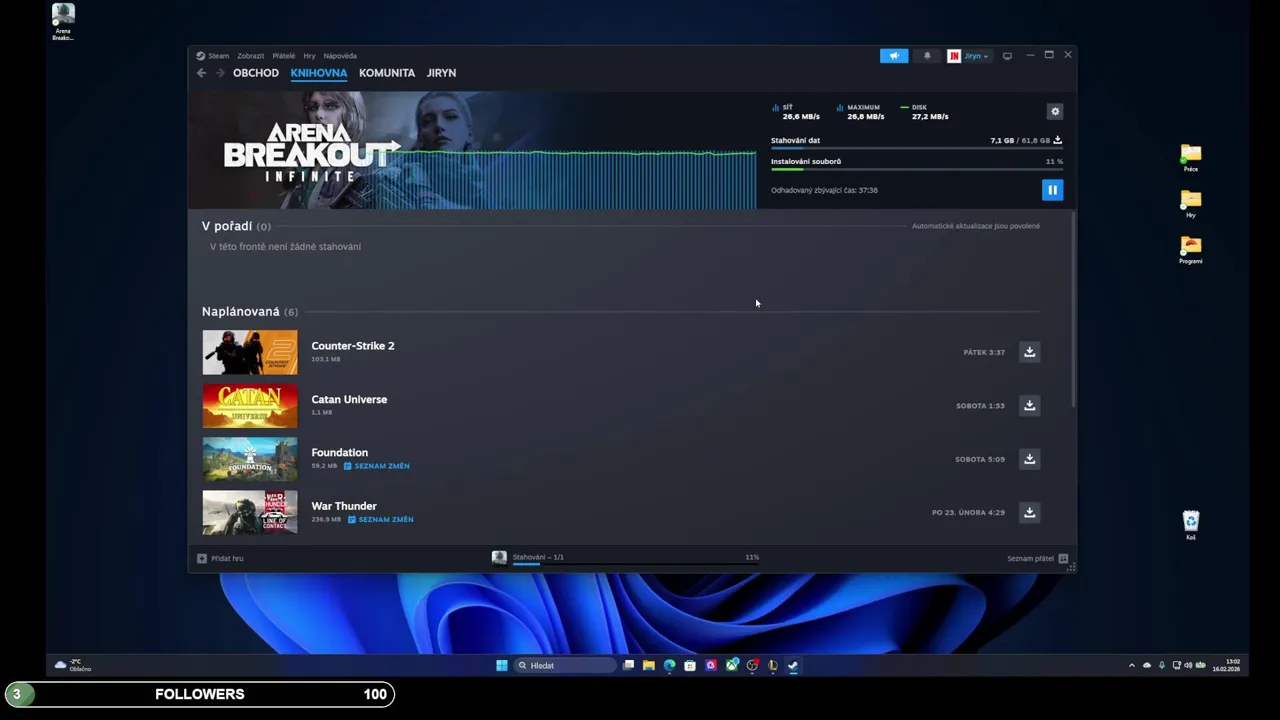This screenshot has height=720, width=1280.
Task: Go forward with the right arrow
Action: pos(220,73)
